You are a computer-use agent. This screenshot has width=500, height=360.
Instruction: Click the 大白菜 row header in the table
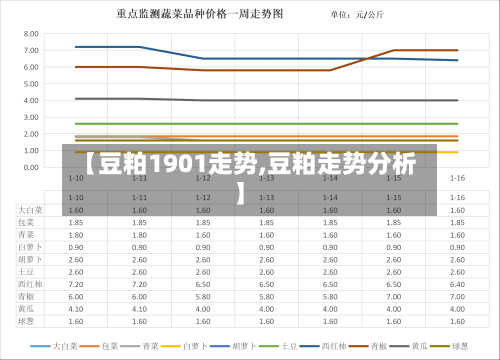[x=30, y=210]
